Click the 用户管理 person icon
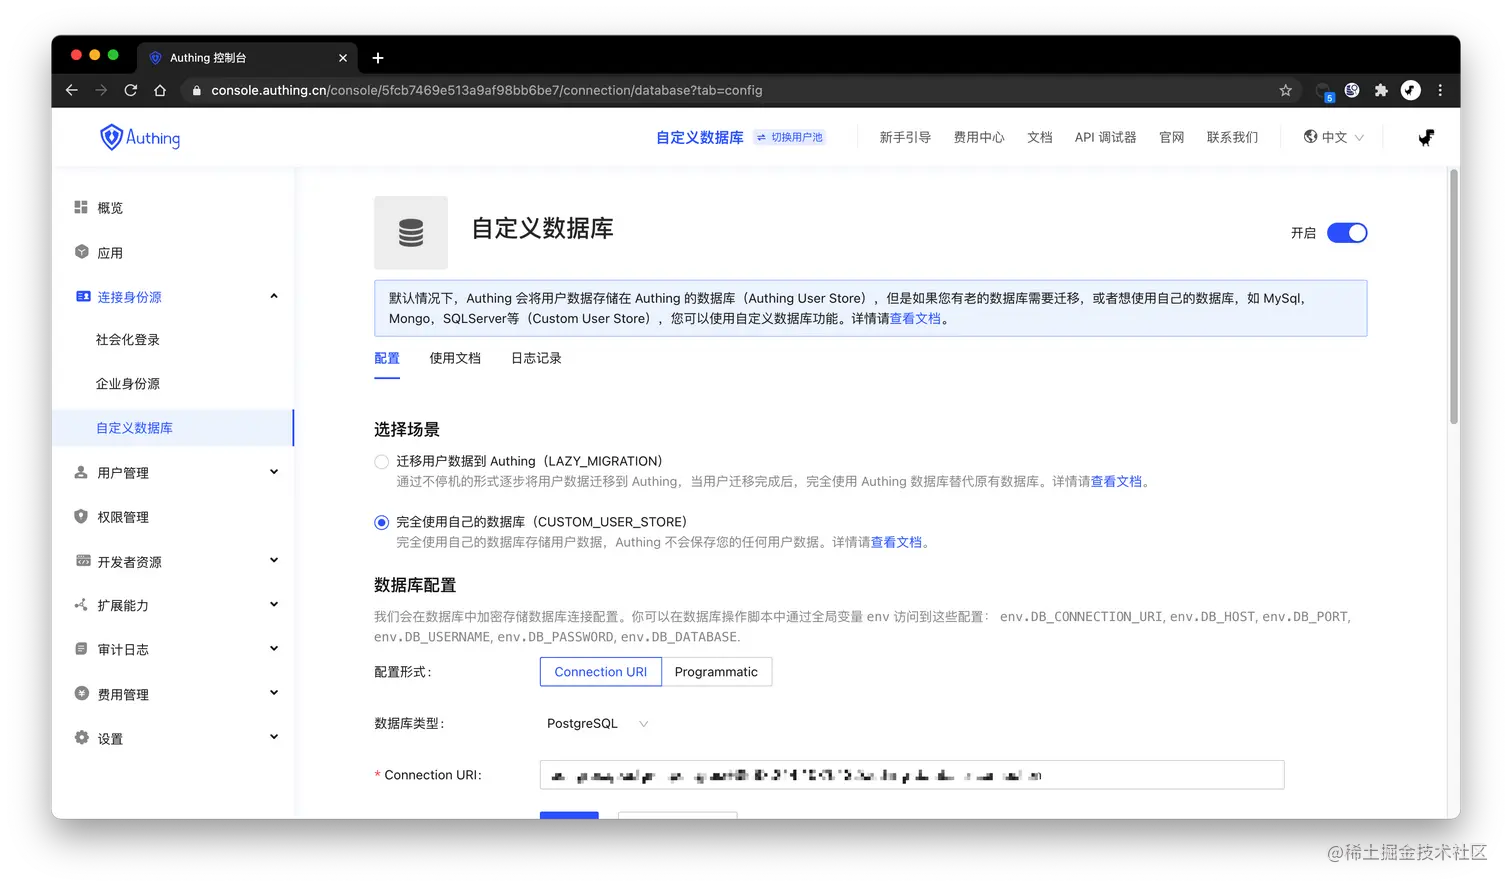The height and width of the screenshot is (887, 1512). [81, 472]
